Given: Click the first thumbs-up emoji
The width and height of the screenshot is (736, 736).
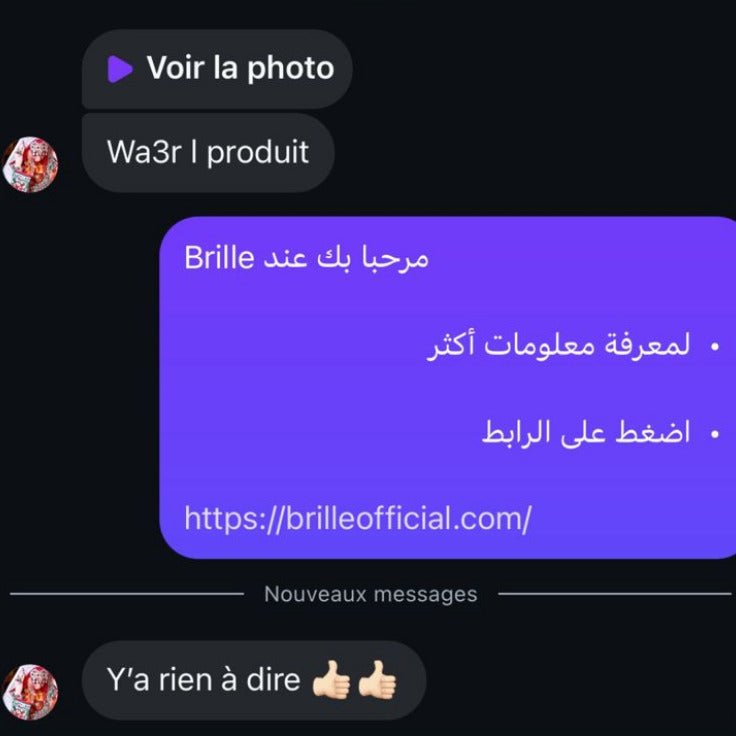Looking at the screenshot, I should tap(331, 680).
